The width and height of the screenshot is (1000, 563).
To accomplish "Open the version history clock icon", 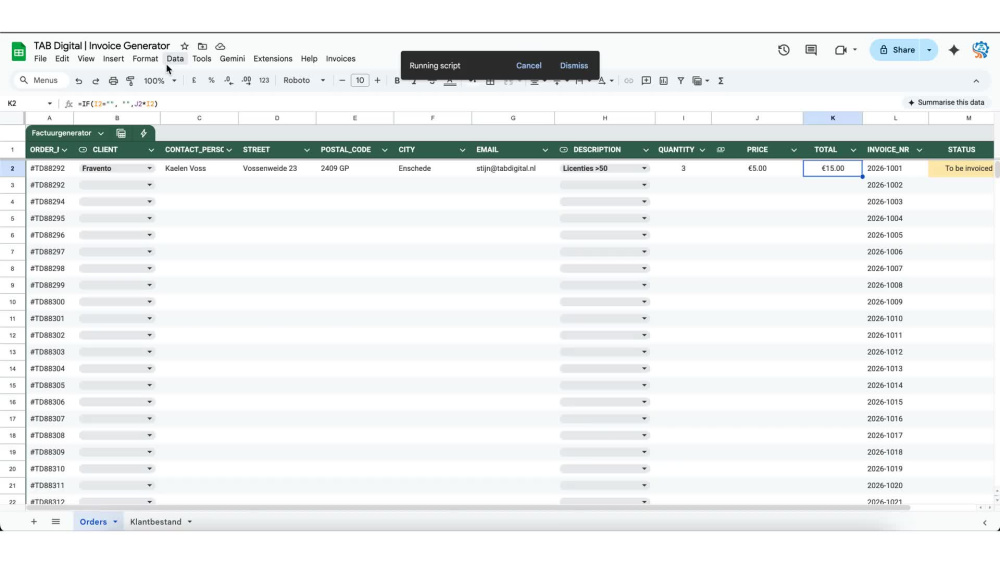I will [784, 50].
